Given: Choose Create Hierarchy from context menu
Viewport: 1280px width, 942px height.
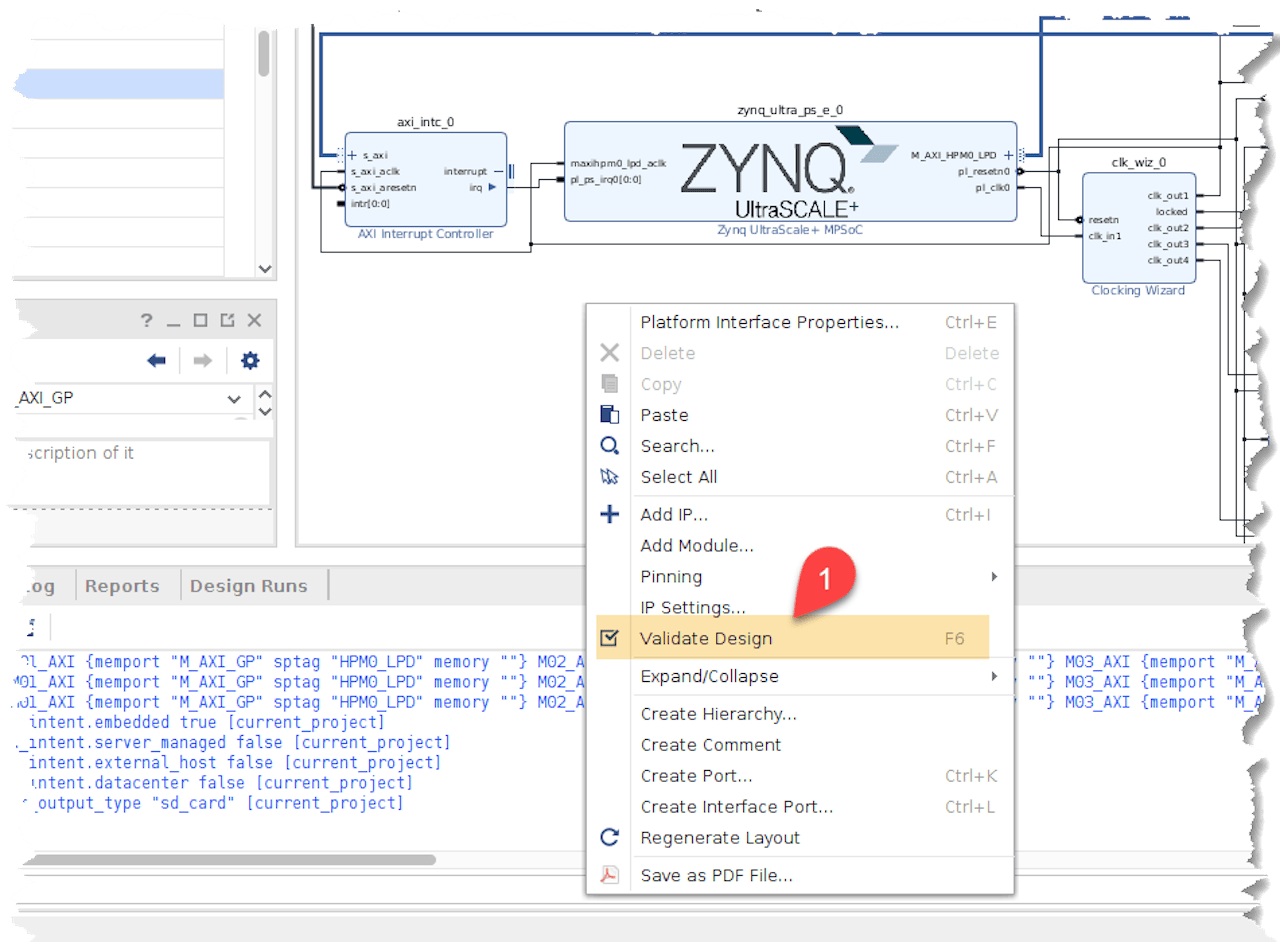Looking at the screenshot, I should 718,714.
